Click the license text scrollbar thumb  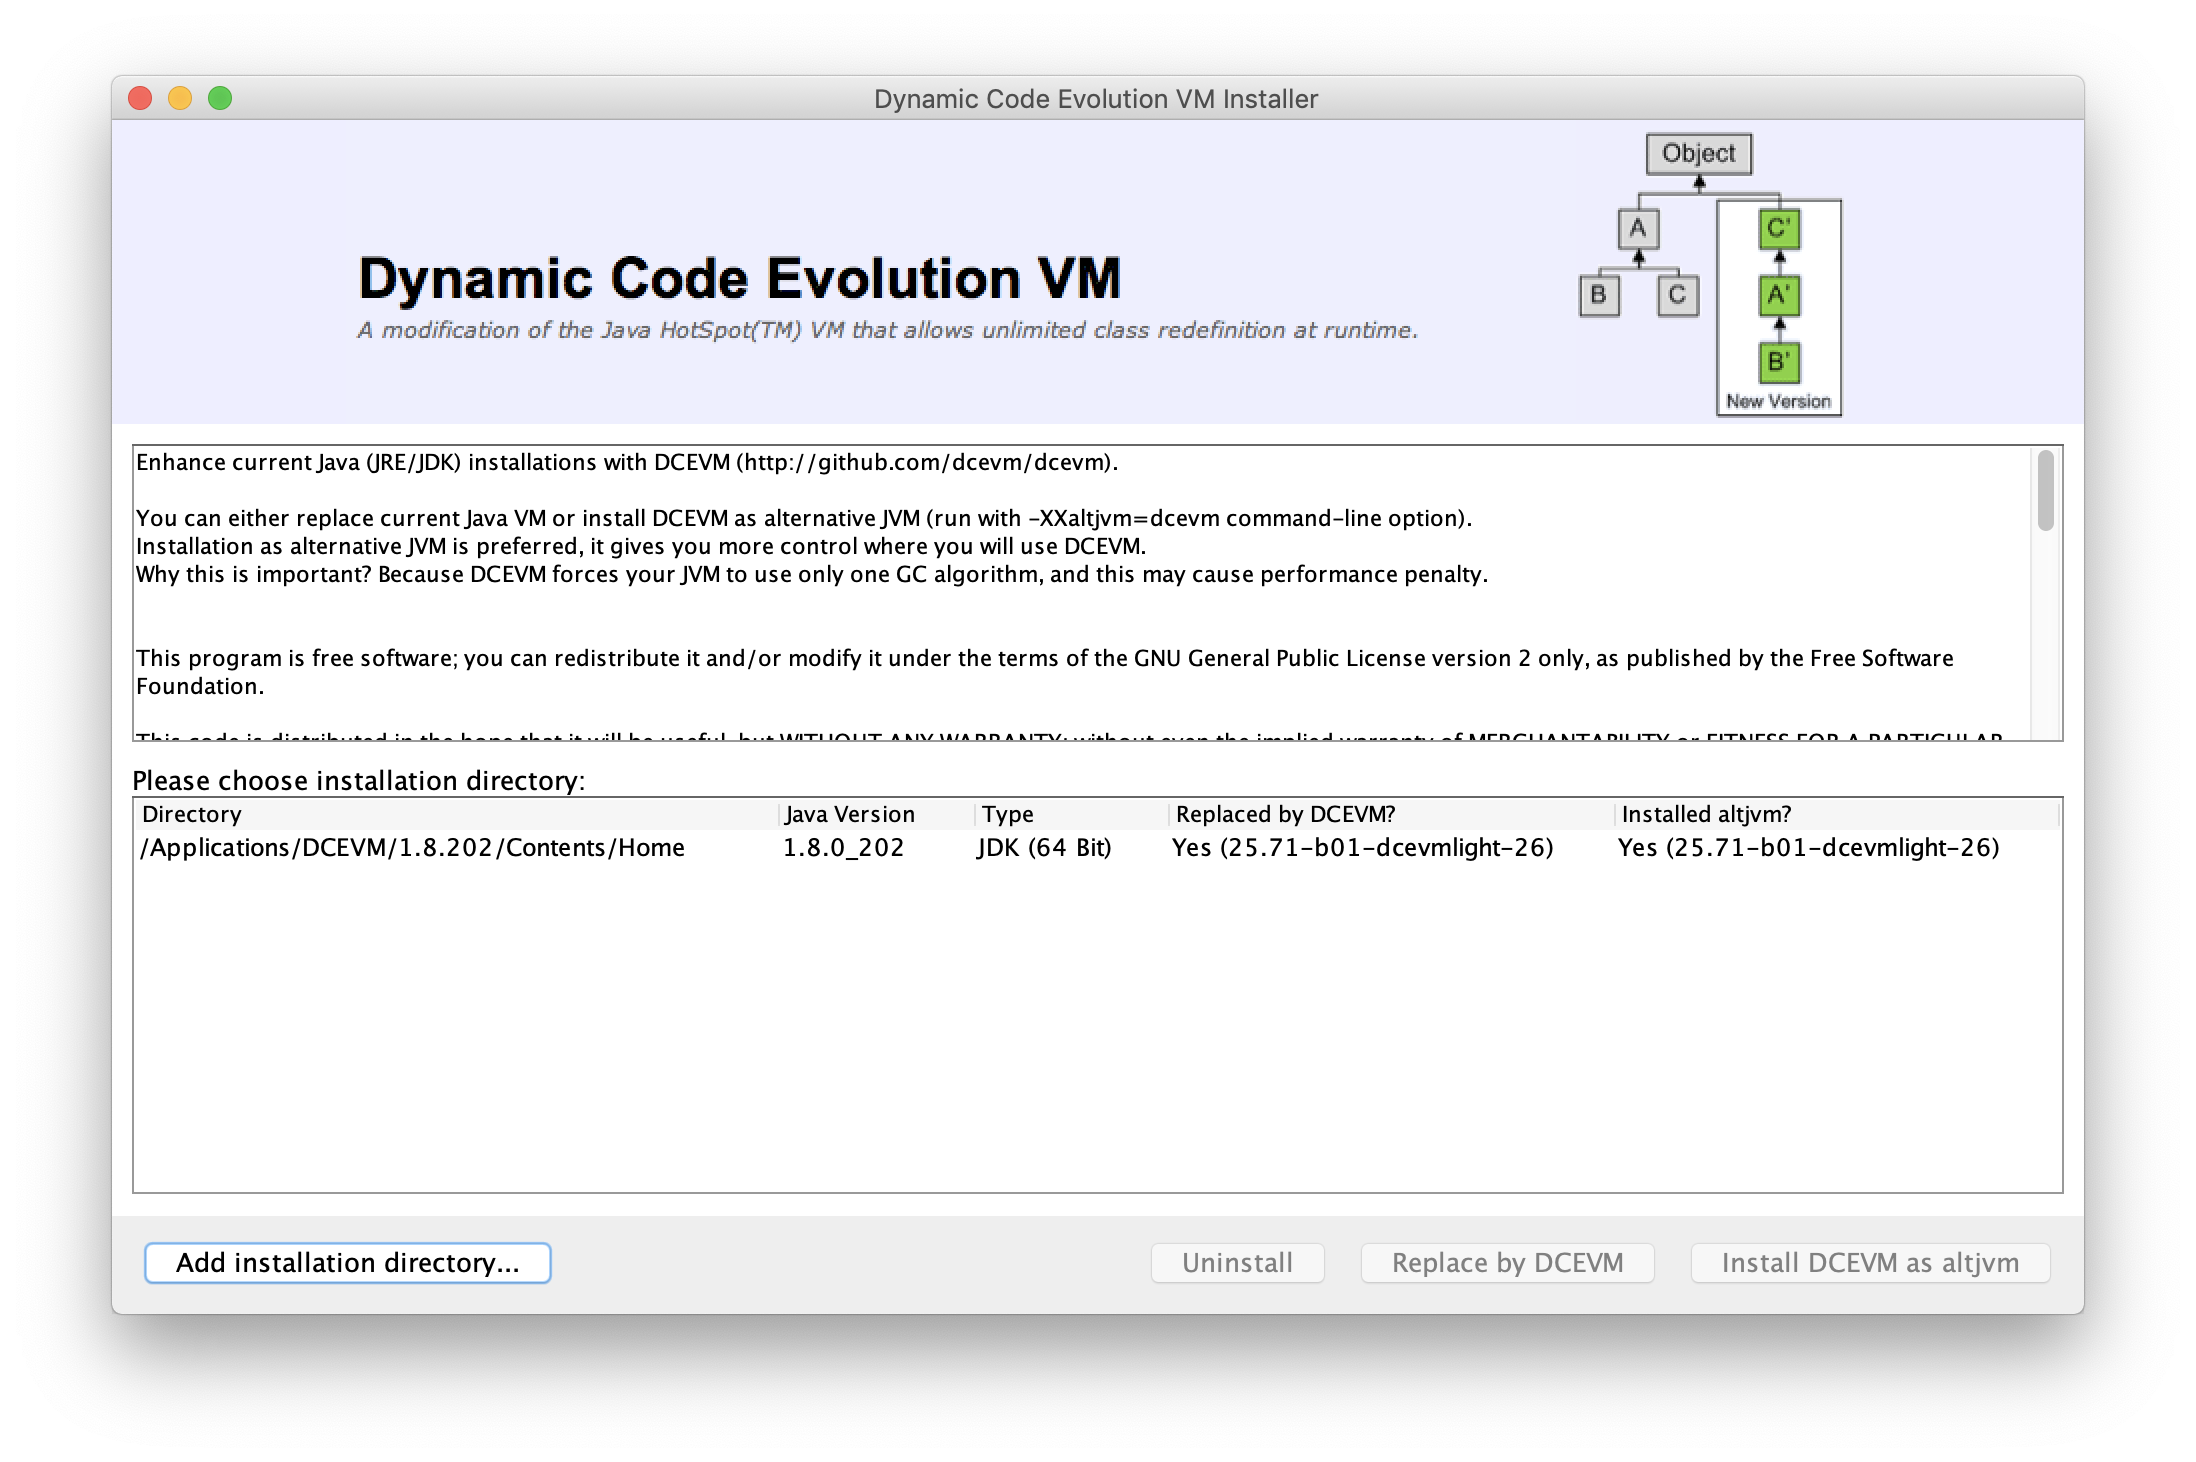tap(2045, 491)
